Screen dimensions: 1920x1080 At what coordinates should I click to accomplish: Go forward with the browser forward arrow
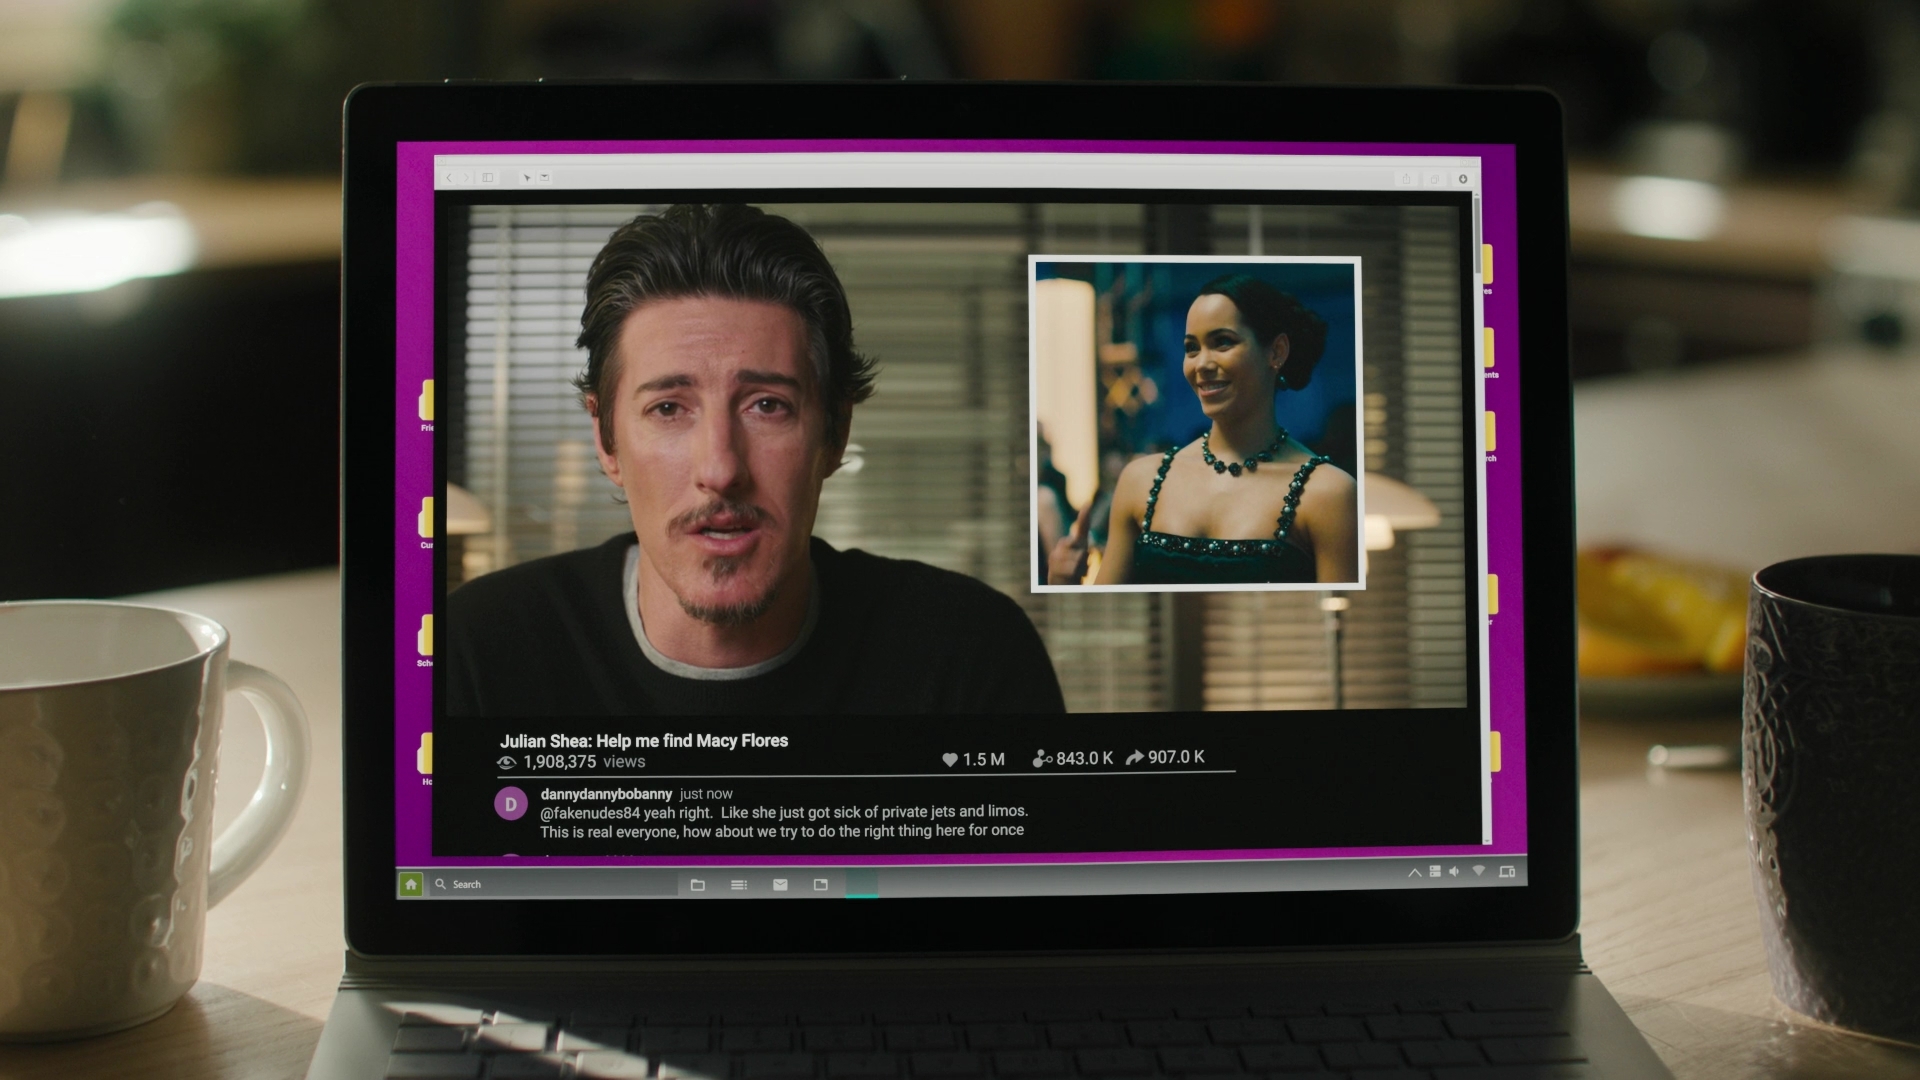point(465,178)
